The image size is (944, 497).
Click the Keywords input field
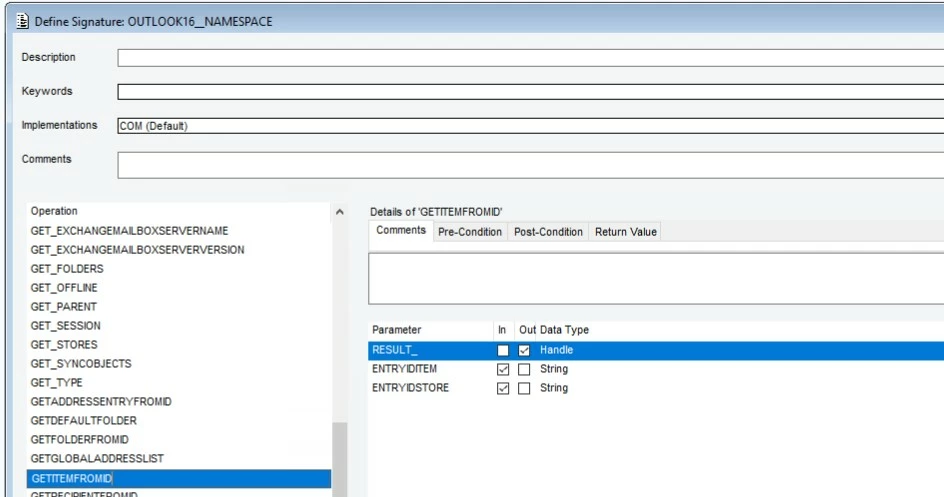point(530,91)
